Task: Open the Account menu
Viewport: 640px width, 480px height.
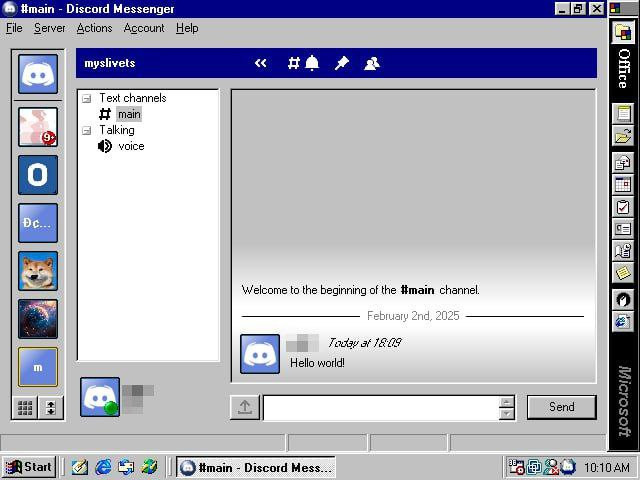Action: [x=144, y=28]
